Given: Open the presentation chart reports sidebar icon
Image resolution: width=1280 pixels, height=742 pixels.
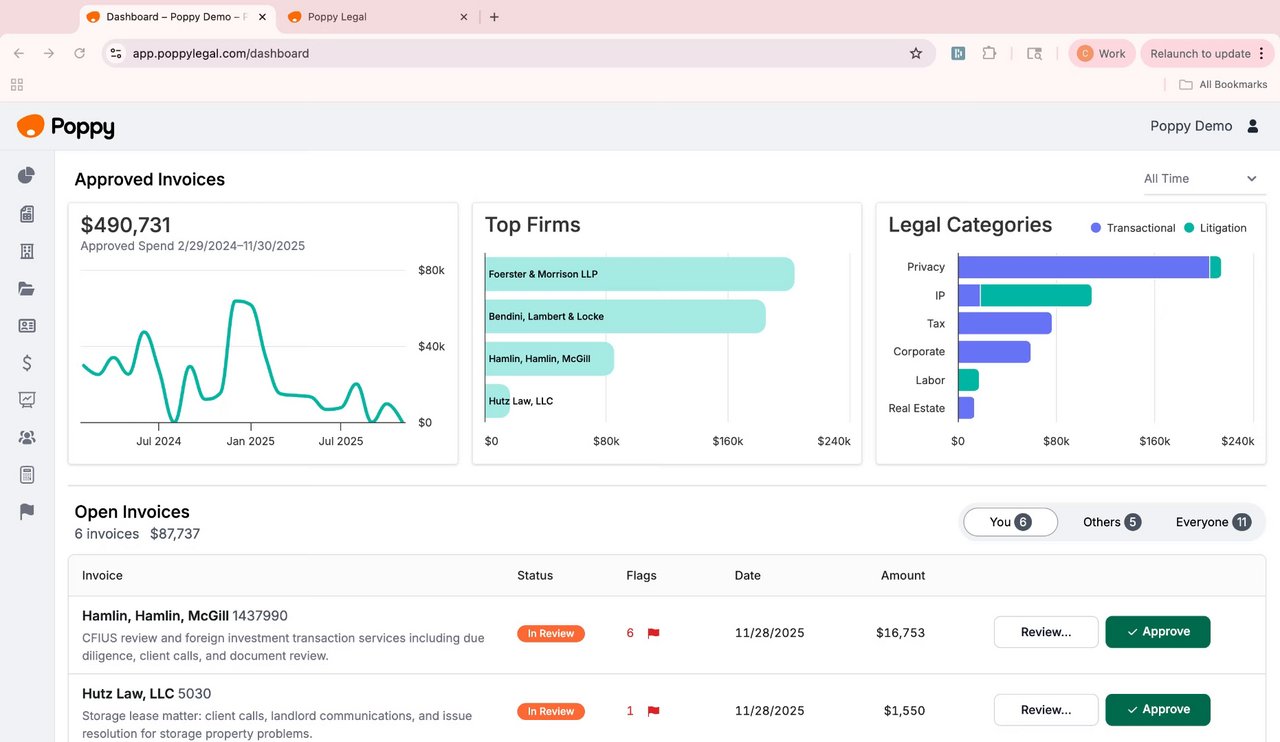Looking at the screenshot, I should click(27, 400).
